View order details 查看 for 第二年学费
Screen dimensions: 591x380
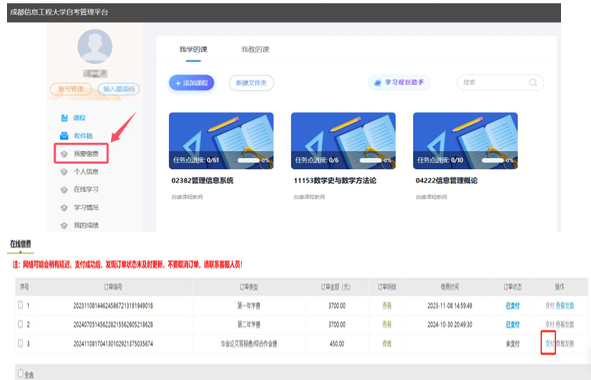coord(387,324)
